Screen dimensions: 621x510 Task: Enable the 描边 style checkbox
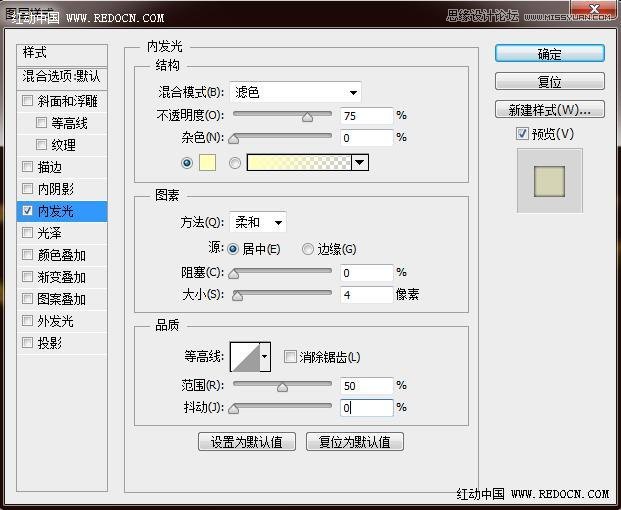27,166
